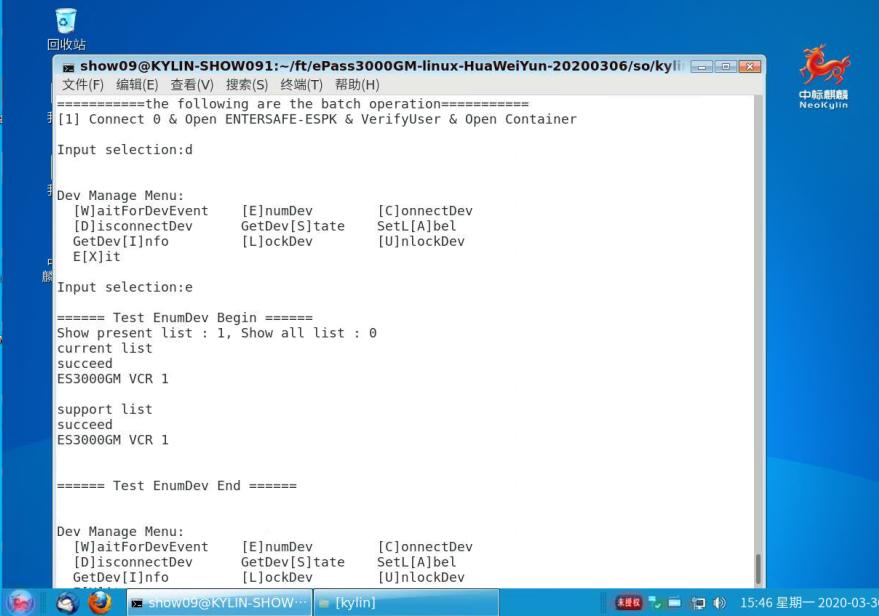Image resolution: width=879 pixels, height=616 pixels.
Task: Open the 文件(F) menu
Action: 83,85
